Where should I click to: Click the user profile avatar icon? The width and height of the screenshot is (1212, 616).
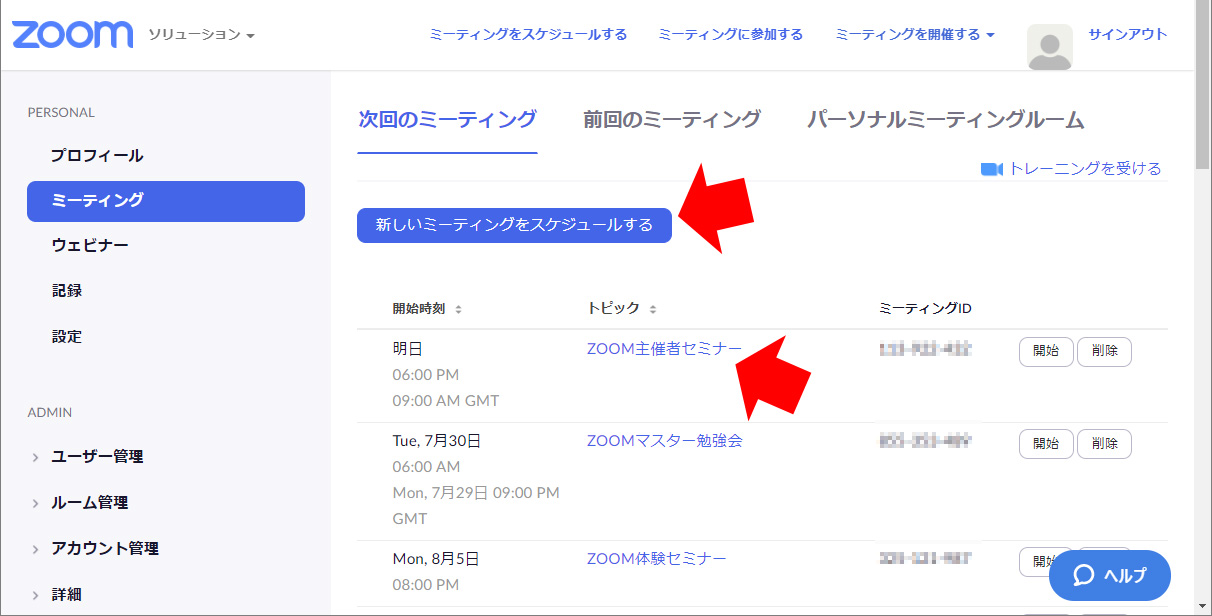point(1049,46)
